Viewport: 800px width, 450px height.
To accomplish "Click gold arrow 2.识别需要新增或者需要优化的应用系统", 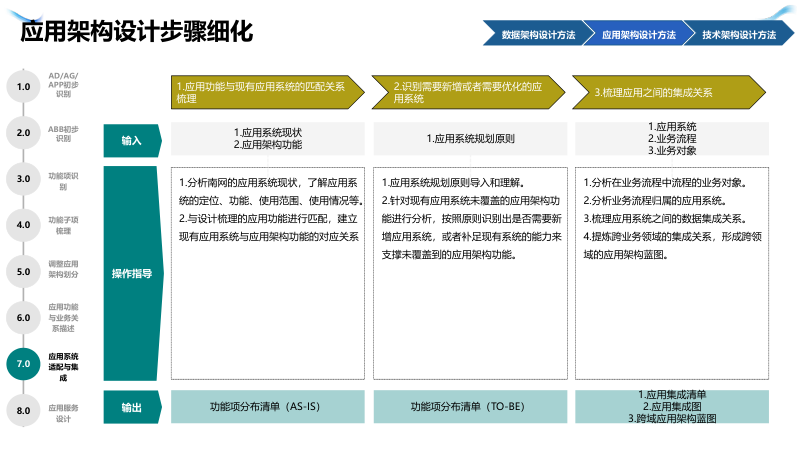I will coord(468,92).
